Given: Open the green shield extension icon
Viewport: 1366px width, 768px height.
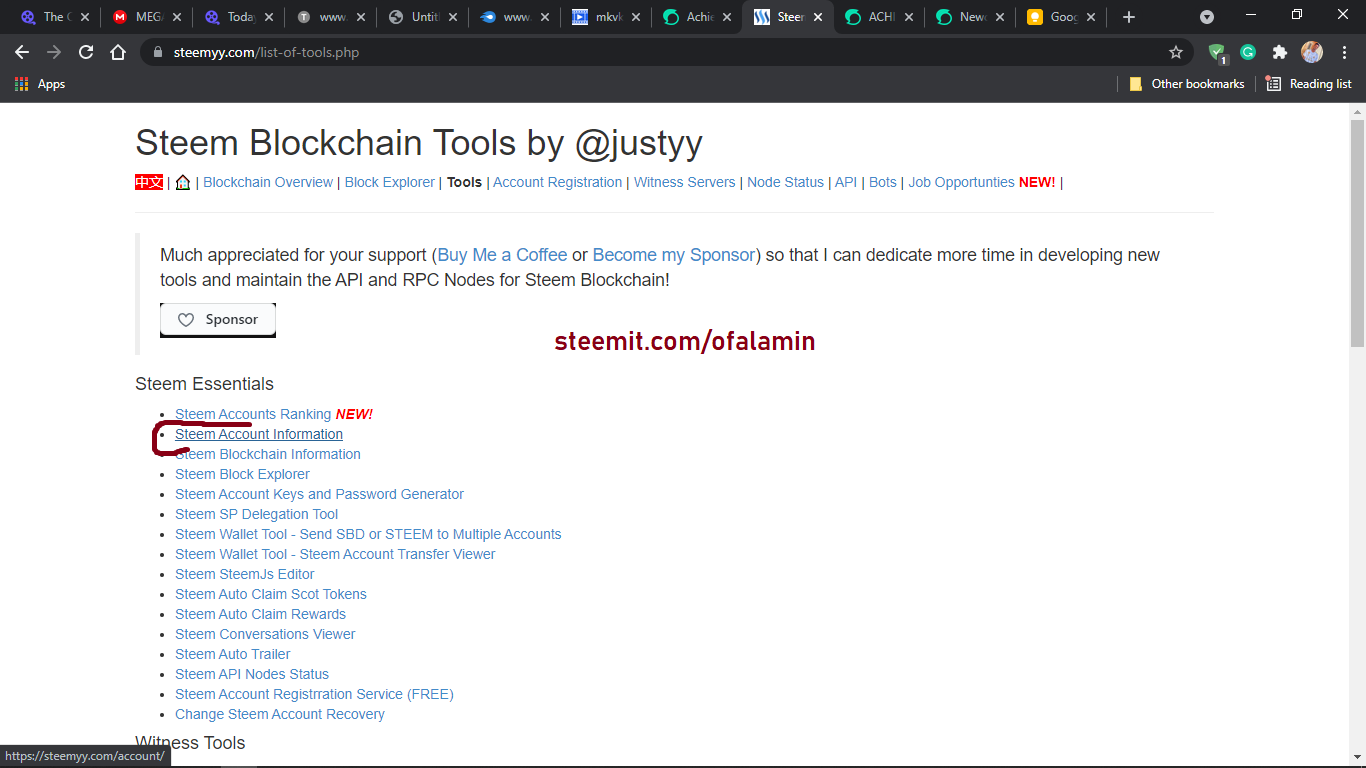Looking at the screenshot, I should pyautogui.click(x=1217, y=53).
